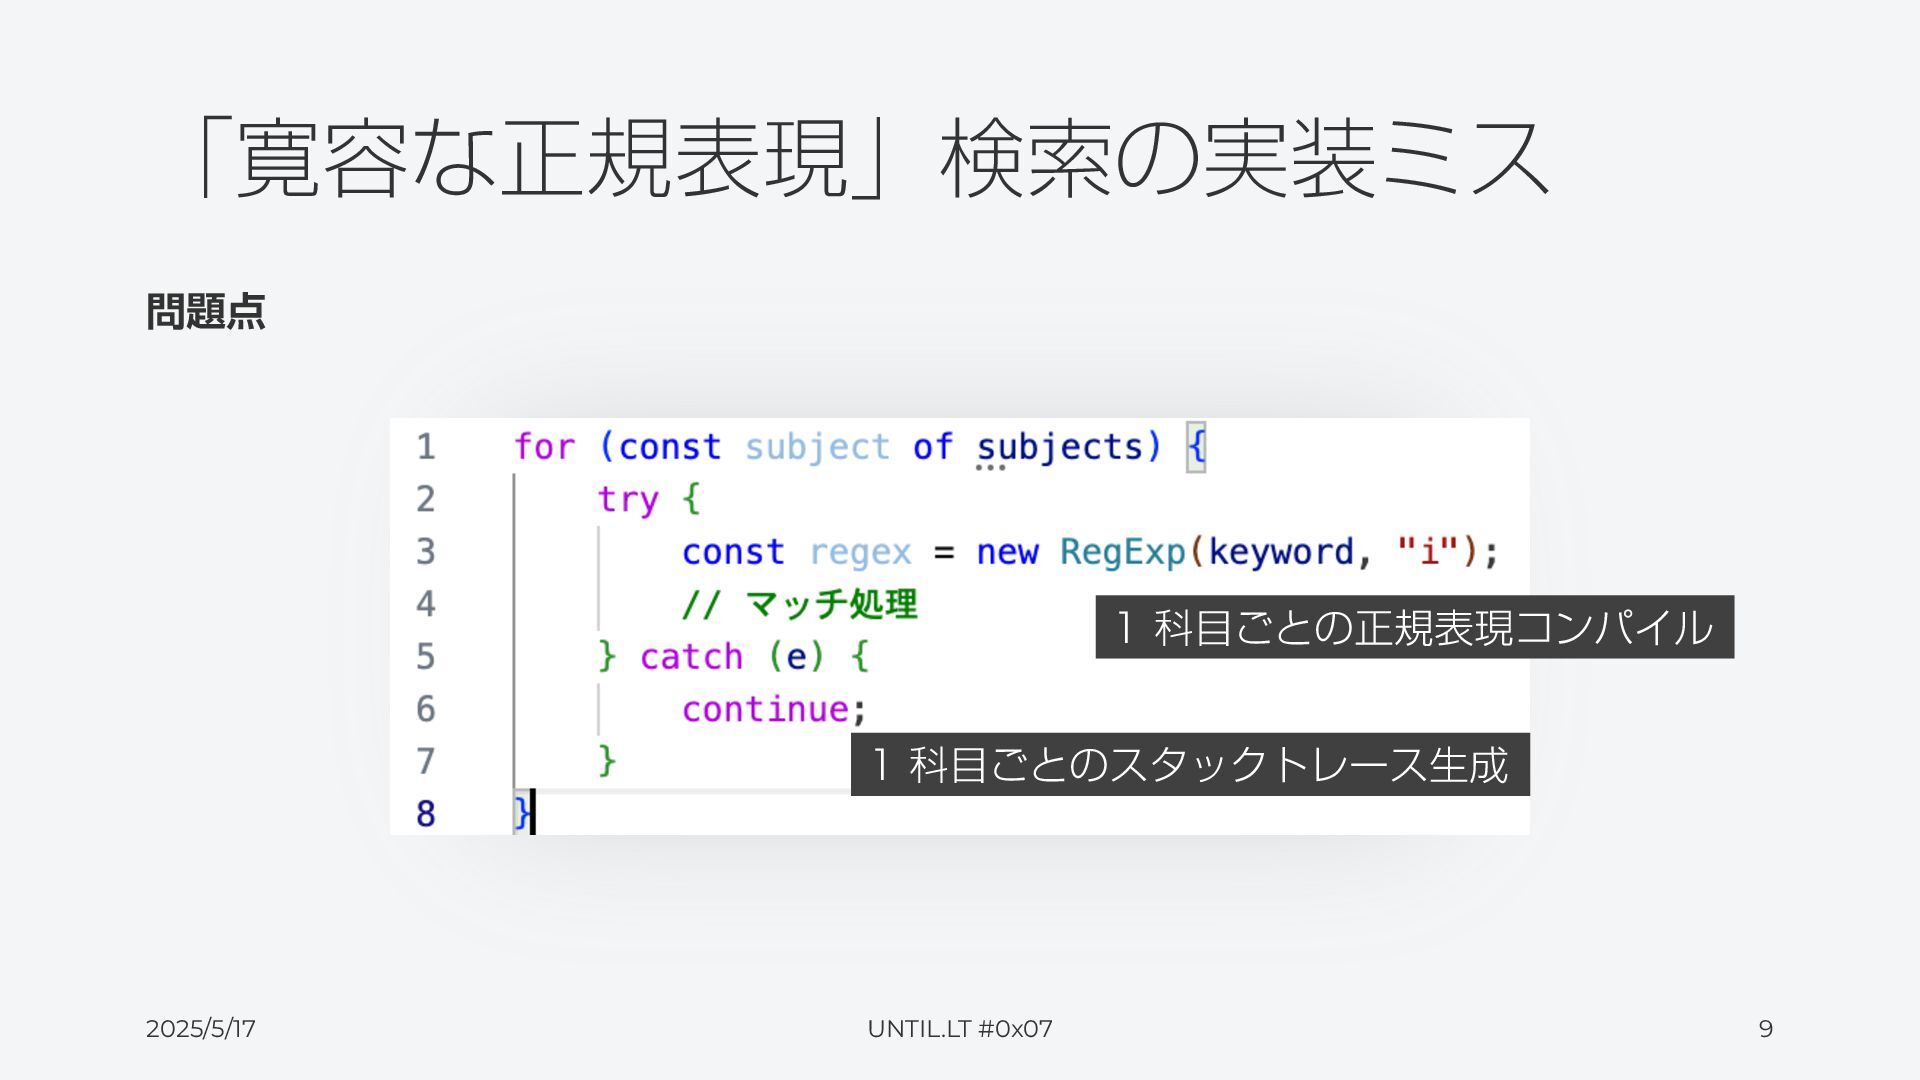Click 'RegExp' in code line 3
This screenshot has width=1920, height=1080.
pyautogui.click(x=1122, y=552)
